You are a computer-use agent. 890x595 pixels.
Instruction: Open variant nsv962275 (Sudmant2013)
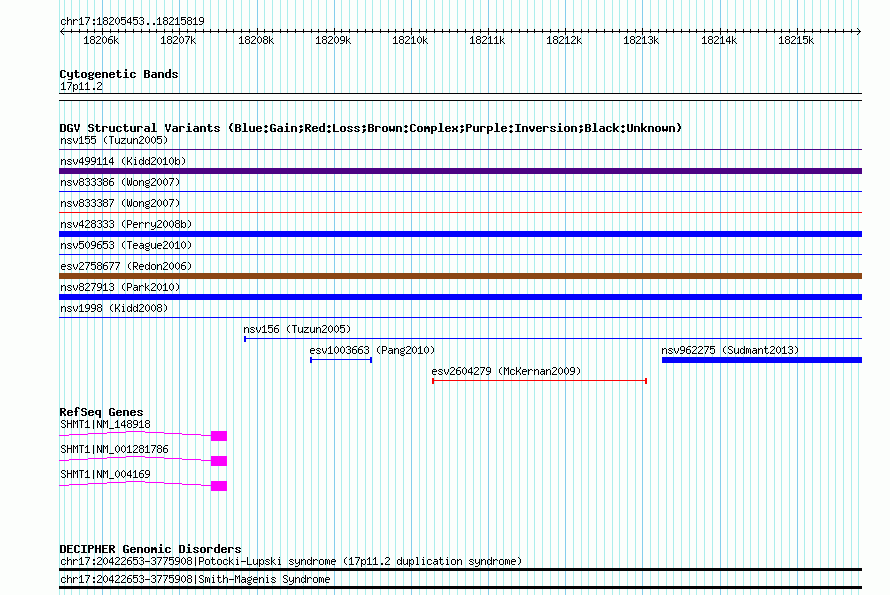730,350
